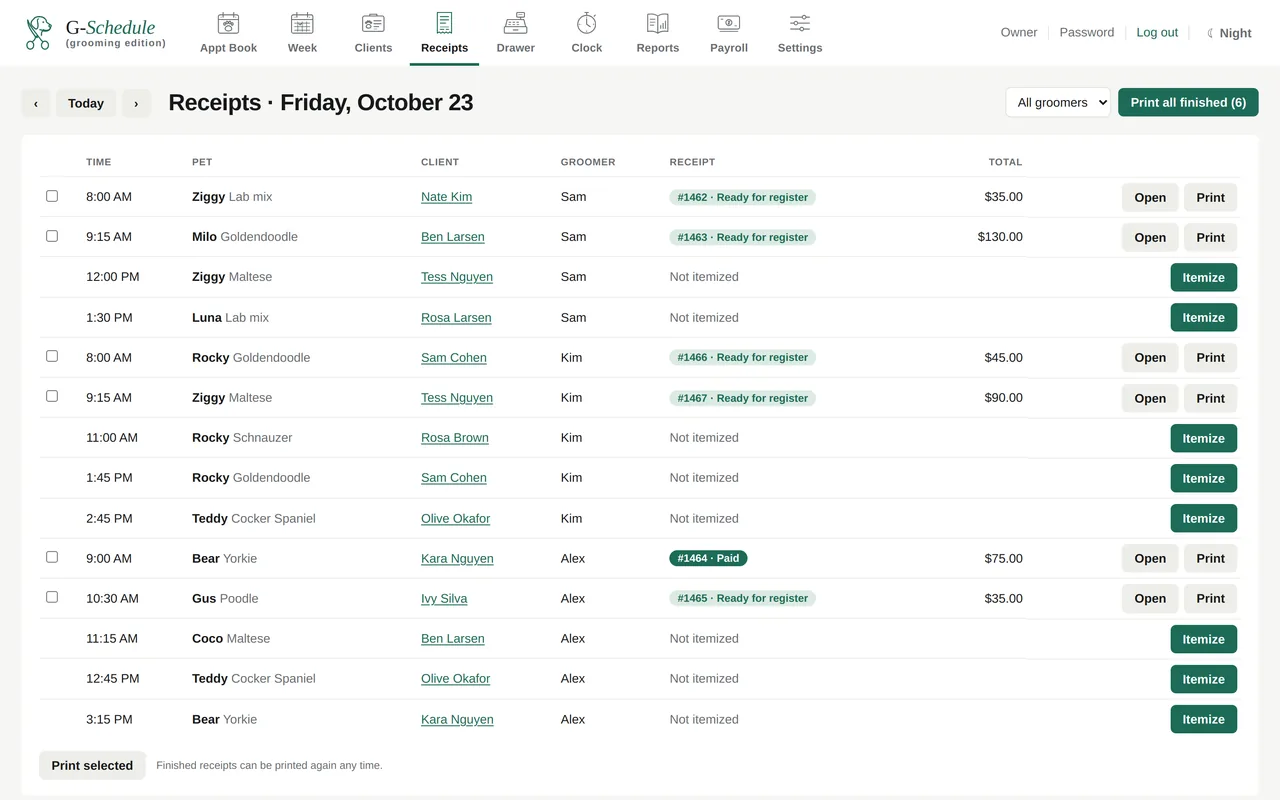Viewport: 1280px width, 800px height.
Task: Open client Nate Kim
Action: (446, 197)
